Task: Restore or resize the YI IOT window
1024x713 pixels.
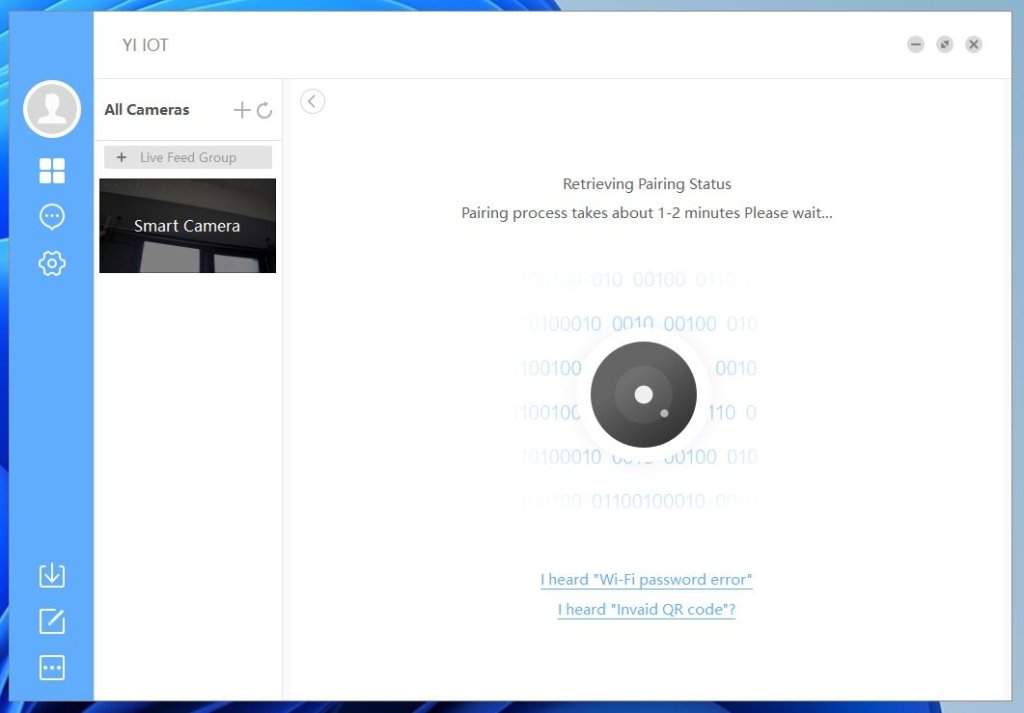Action: (944, 44)
